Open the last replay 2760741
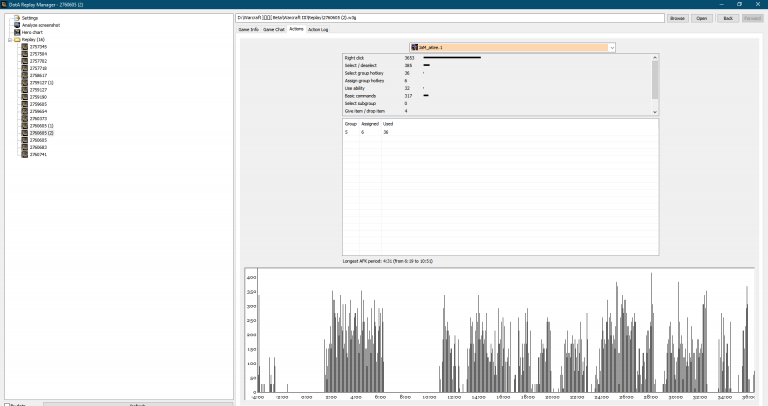Viewport: 768px width, 406px height. (38, 154)
